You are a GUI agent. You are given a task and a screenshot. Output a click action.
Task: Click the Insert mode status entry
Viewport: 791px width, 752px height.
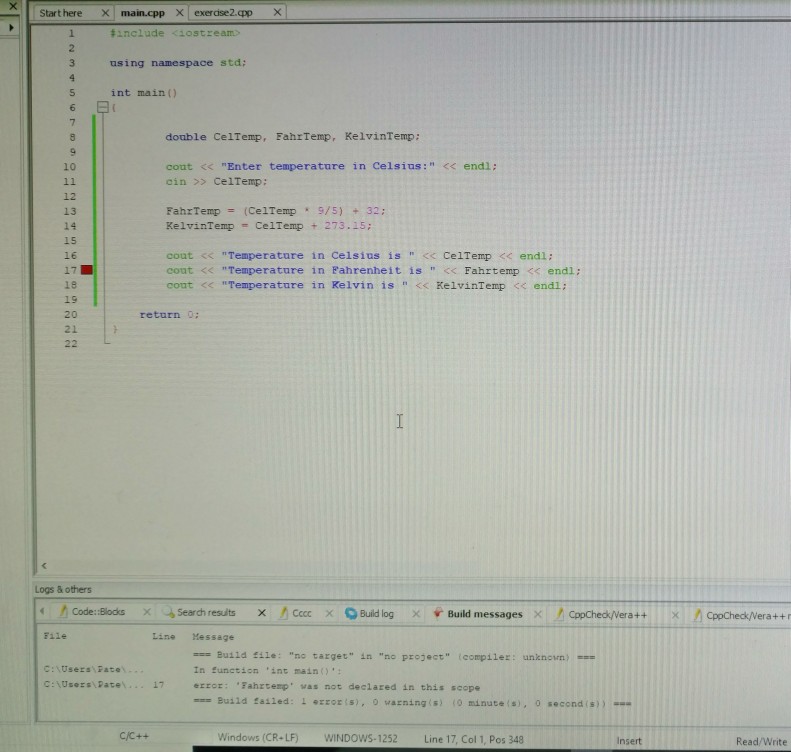pyautogui.click(x=629, y=741)
